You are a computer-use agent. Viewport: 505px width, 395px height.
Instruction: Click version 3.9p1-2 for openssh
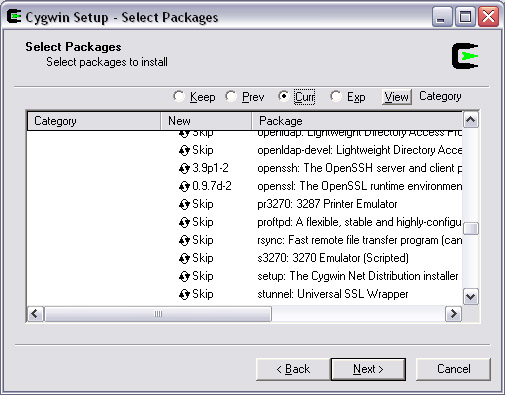210,168
